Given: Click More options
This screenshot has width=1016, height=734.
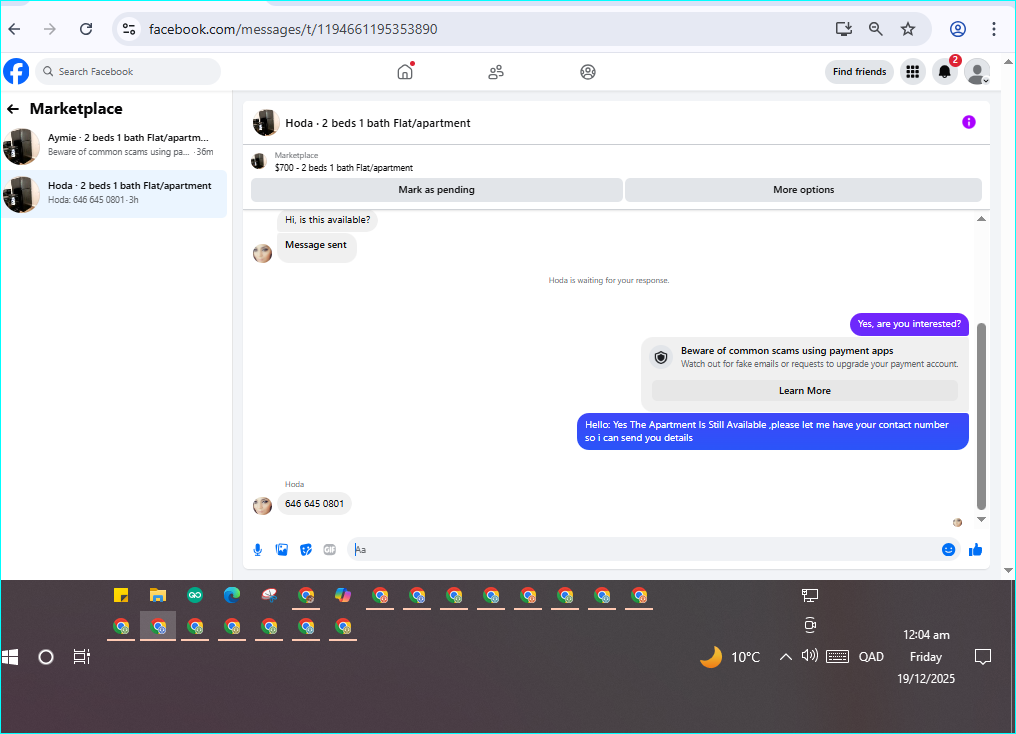Looking at the screenshot, I should [x=803, y=190].
